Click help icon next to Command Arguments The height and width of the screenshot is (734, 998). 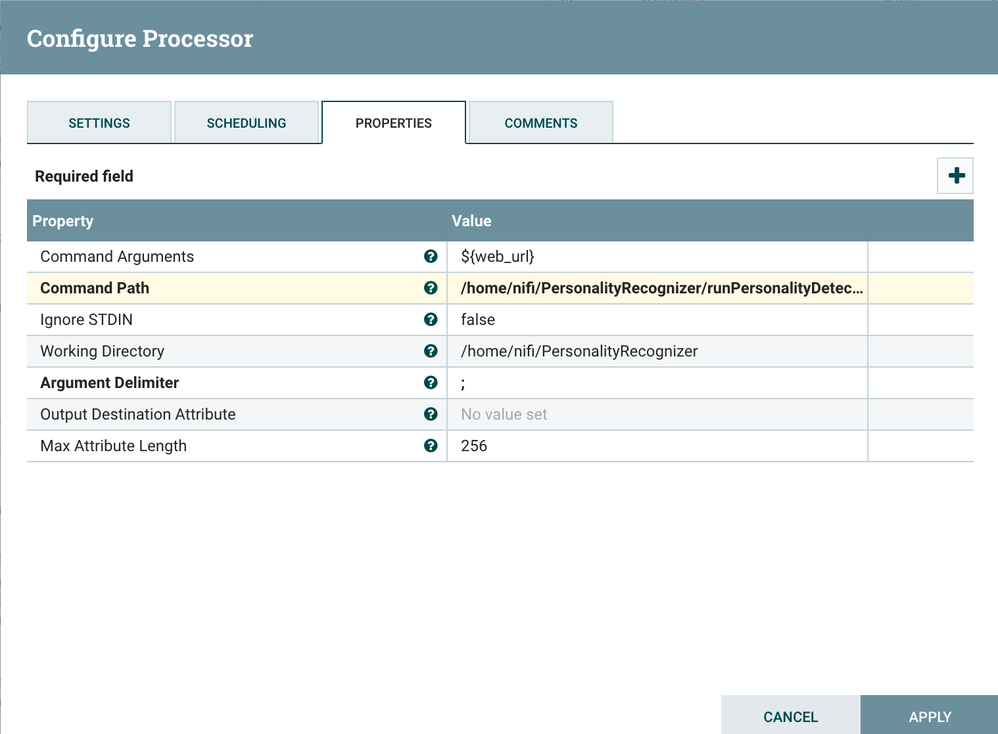(x=430, y=257)
